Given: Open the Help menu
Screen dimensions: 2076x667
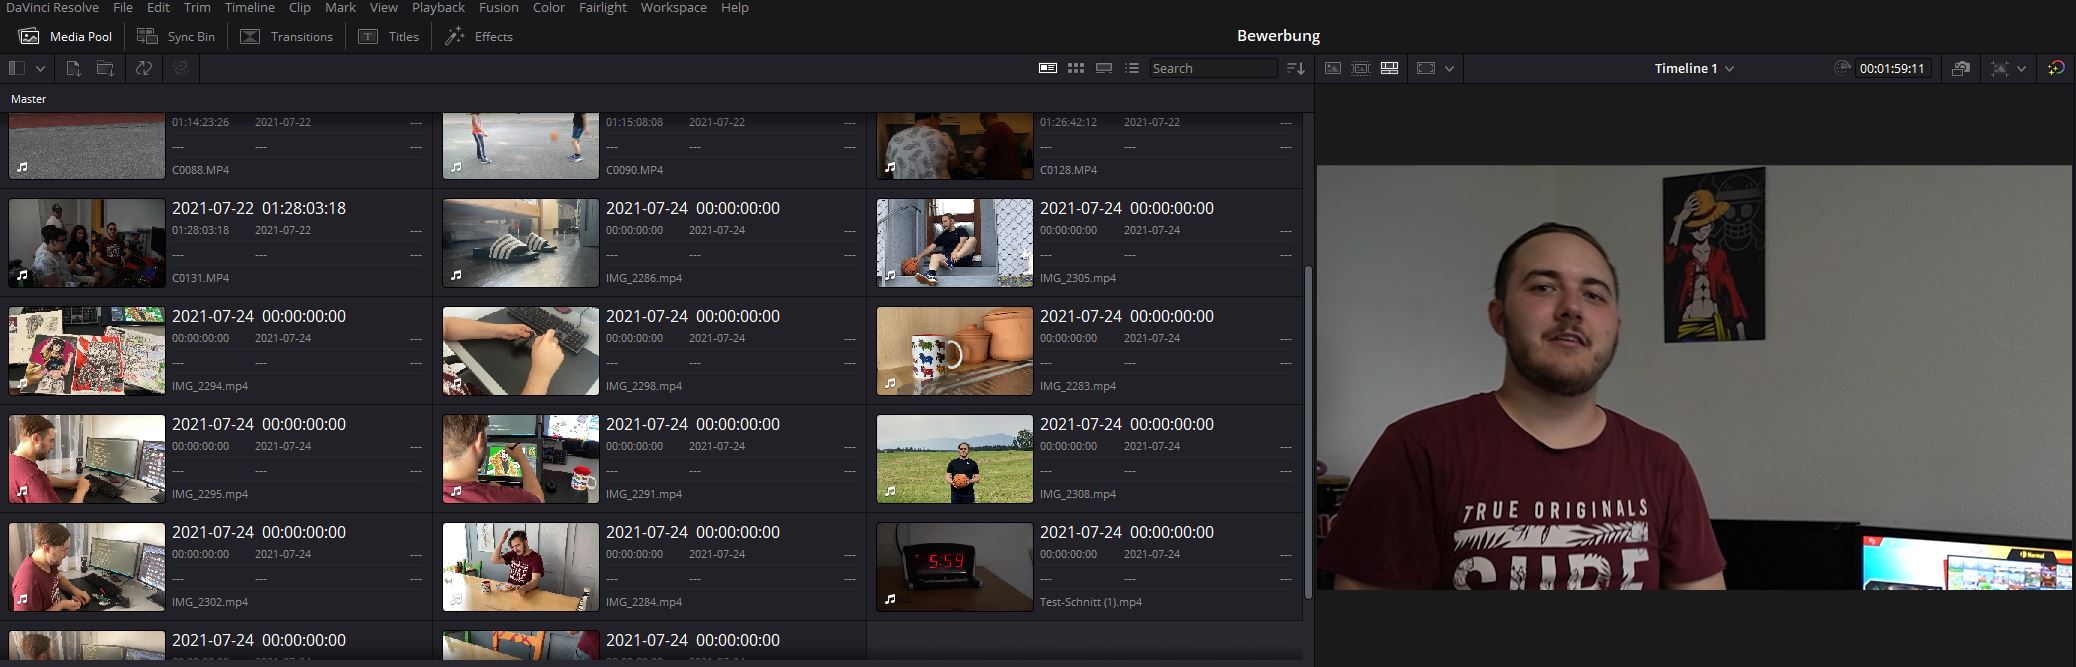Looking at the screenshot, I should [x=735, y=7].
